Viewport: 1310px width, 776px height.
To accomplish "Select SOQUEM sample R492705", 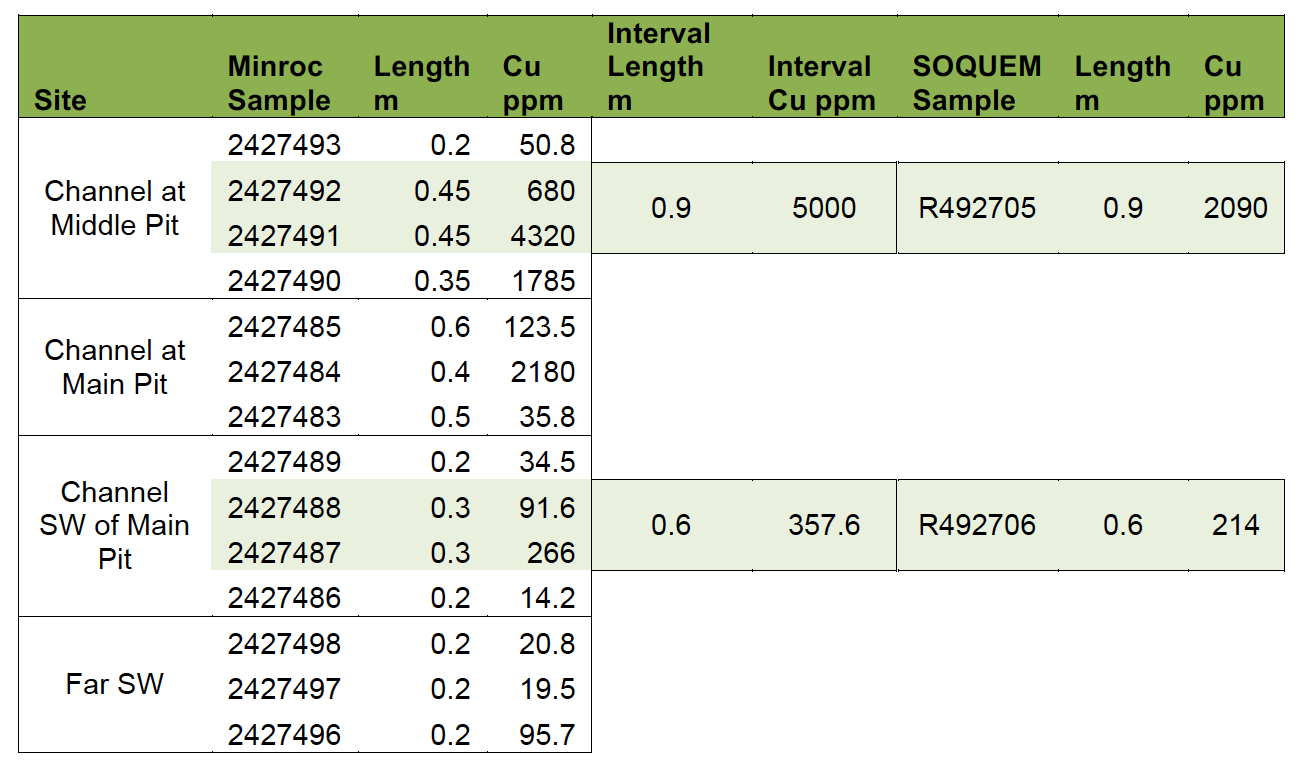I will coord(977,208).
